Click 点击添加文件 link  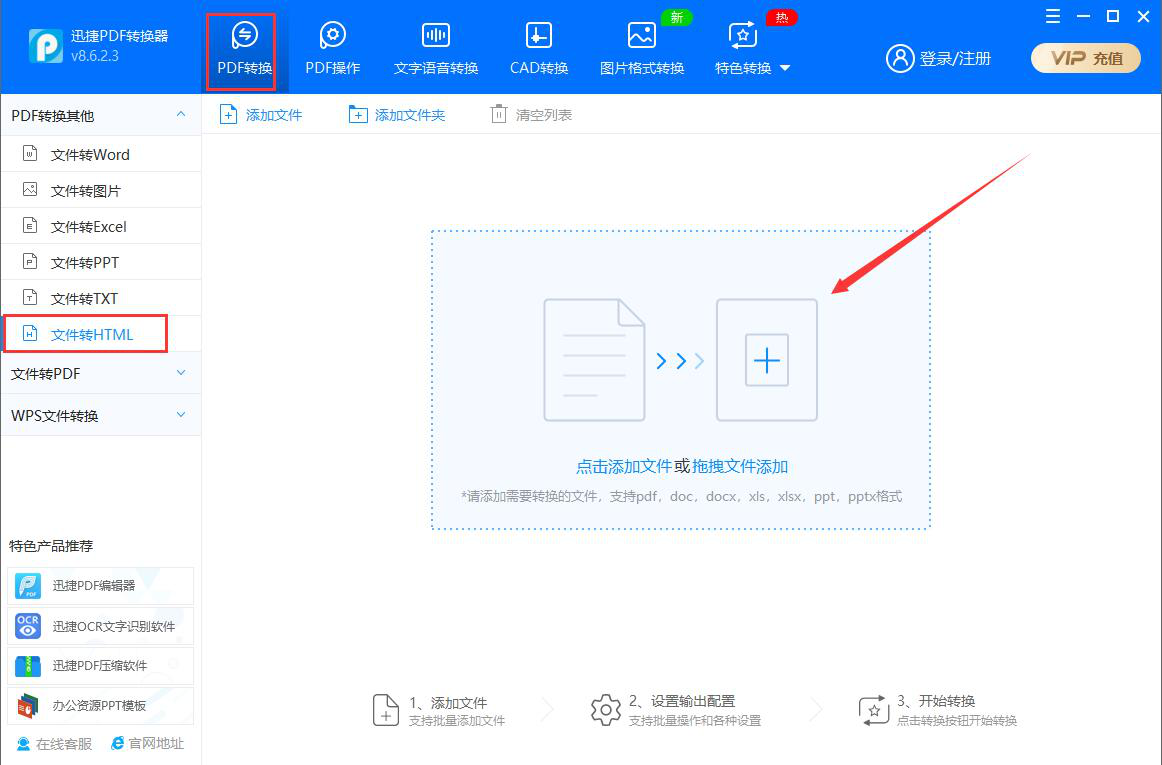(623, 466)
